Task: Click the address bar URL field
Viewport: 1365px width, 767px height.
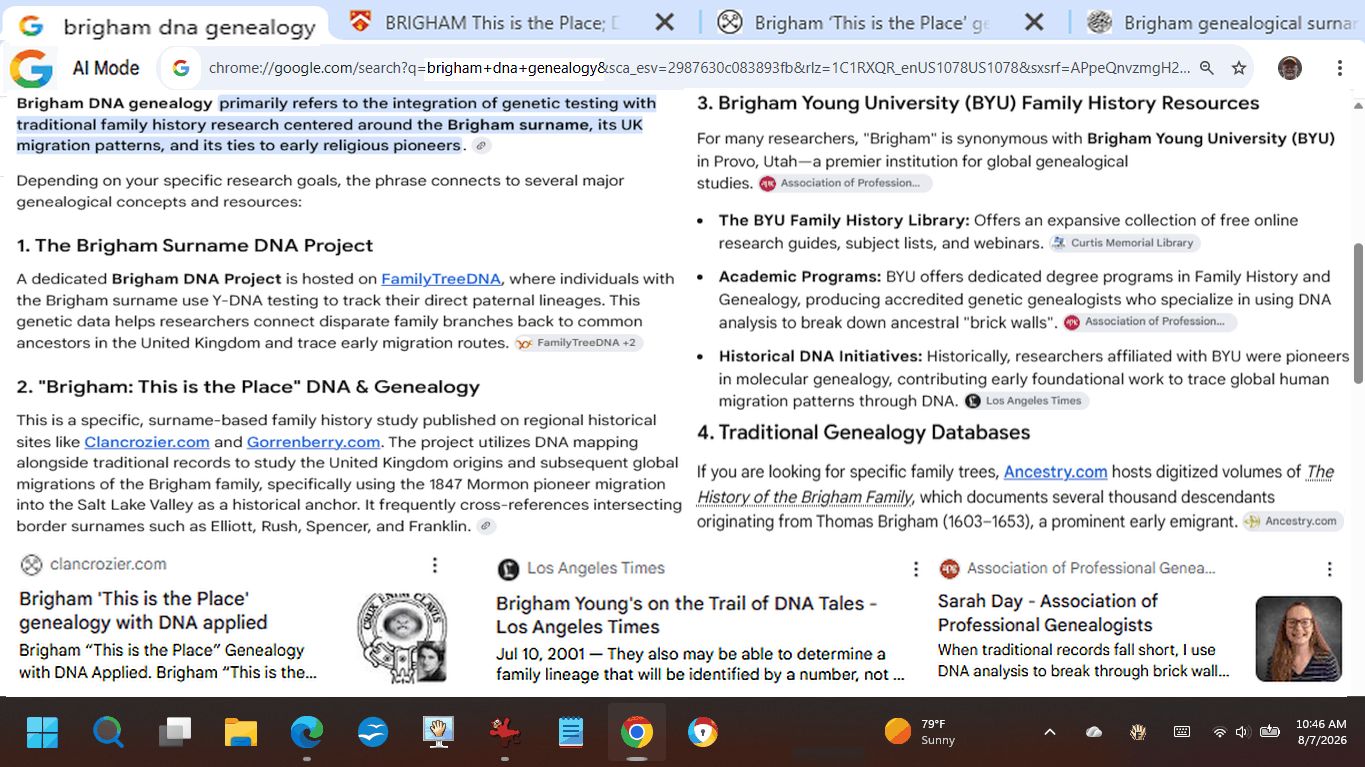Action: pos(699,68)
